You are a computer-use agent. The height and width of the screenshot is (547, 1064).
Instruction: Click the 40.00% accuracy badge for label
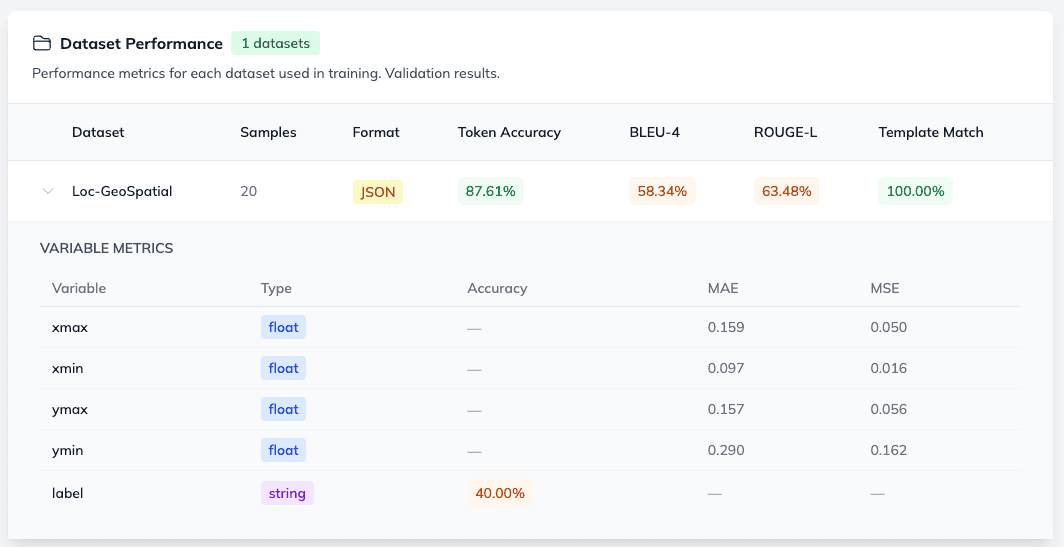pyautogui.click(x=499, y=493)
